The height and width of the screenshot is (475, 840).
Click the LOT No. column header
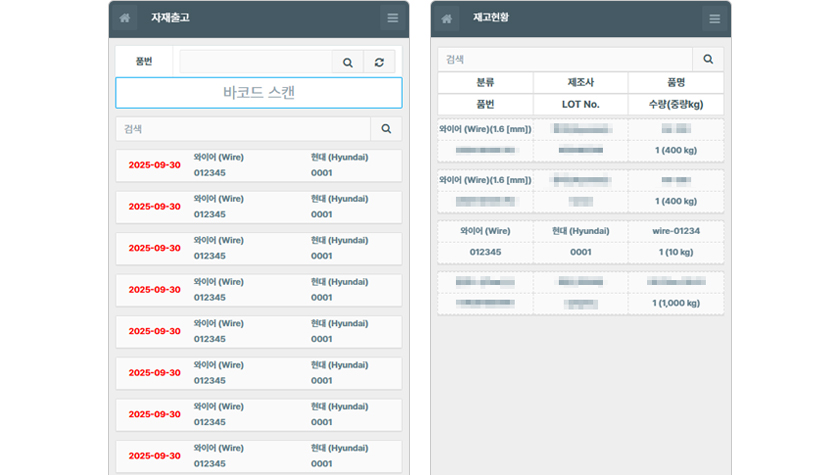coord(581,104)
